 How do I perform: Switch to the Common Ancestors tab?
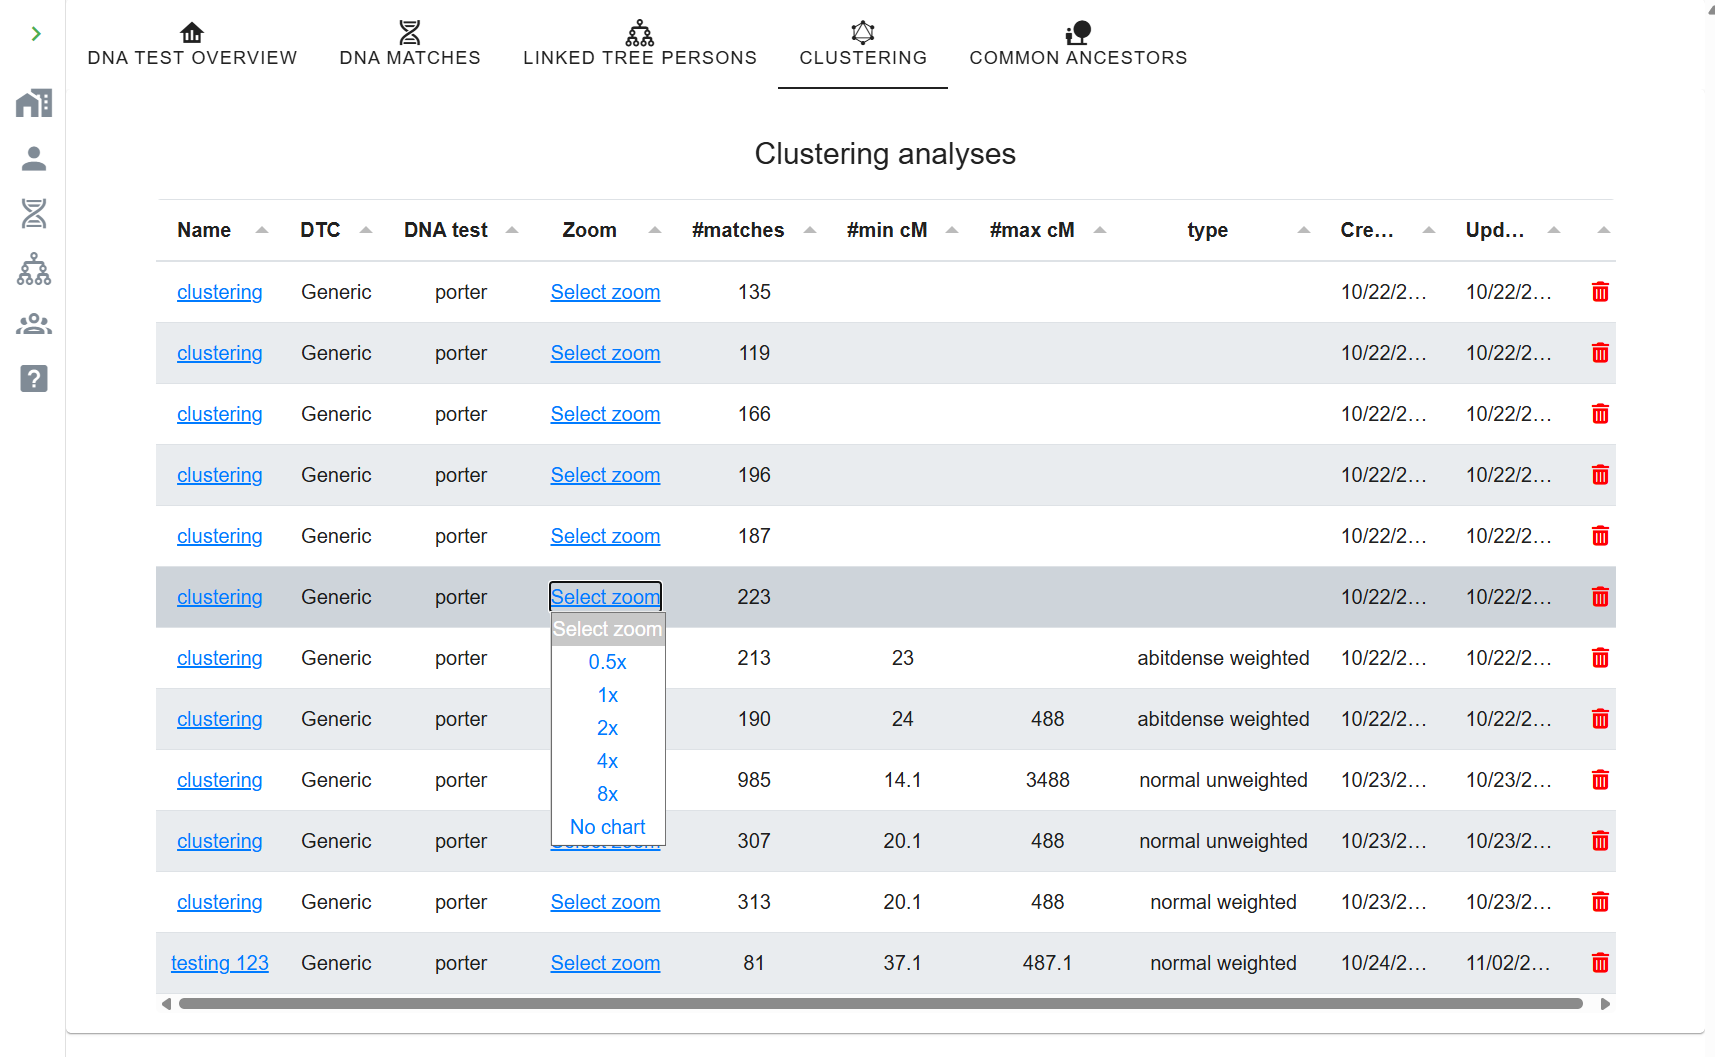click(1078, 45)
